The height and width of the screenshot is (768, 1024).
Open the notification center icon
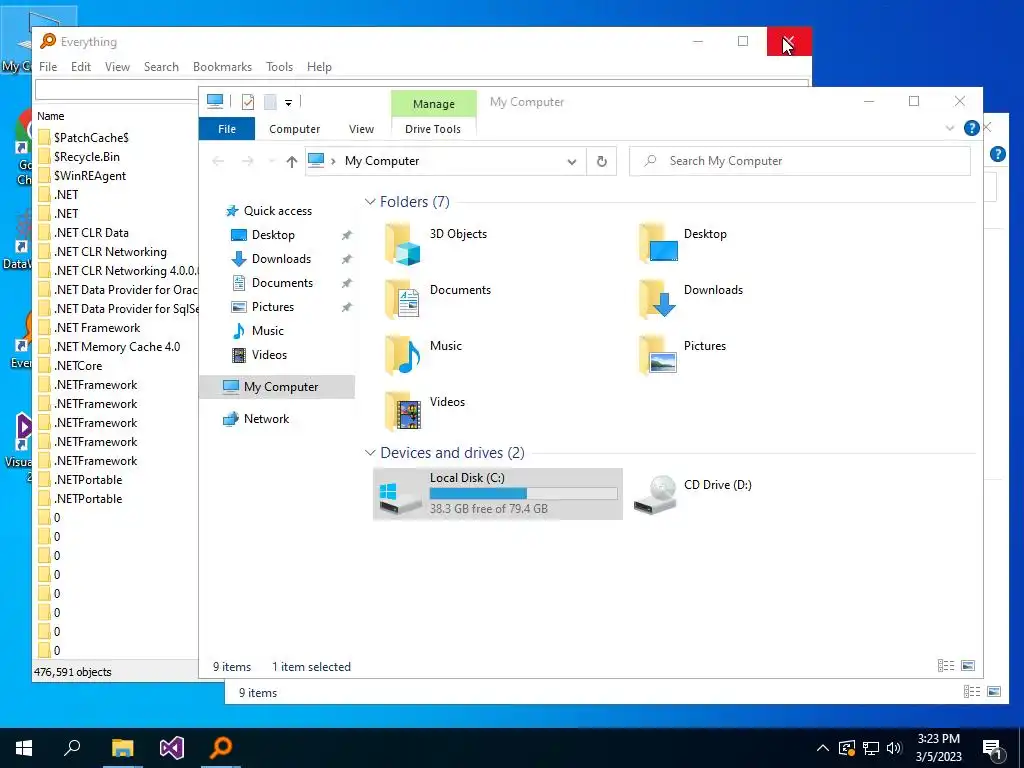(993, 748)
